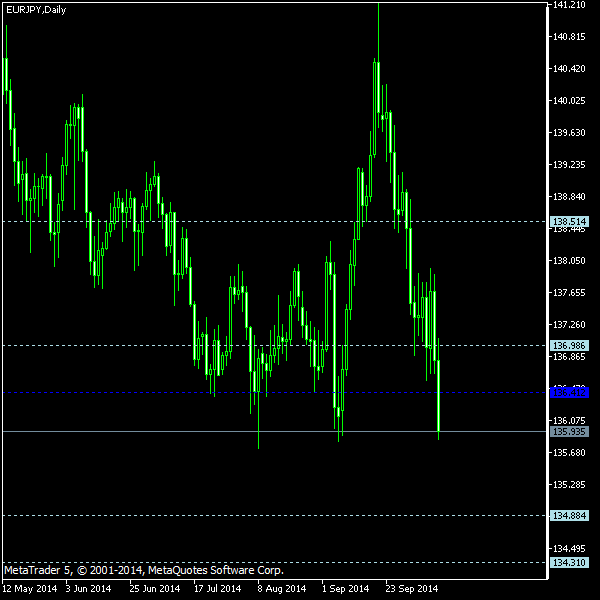
Task: Select the blue dashed horizontal line
Action: tap(274, 393)
